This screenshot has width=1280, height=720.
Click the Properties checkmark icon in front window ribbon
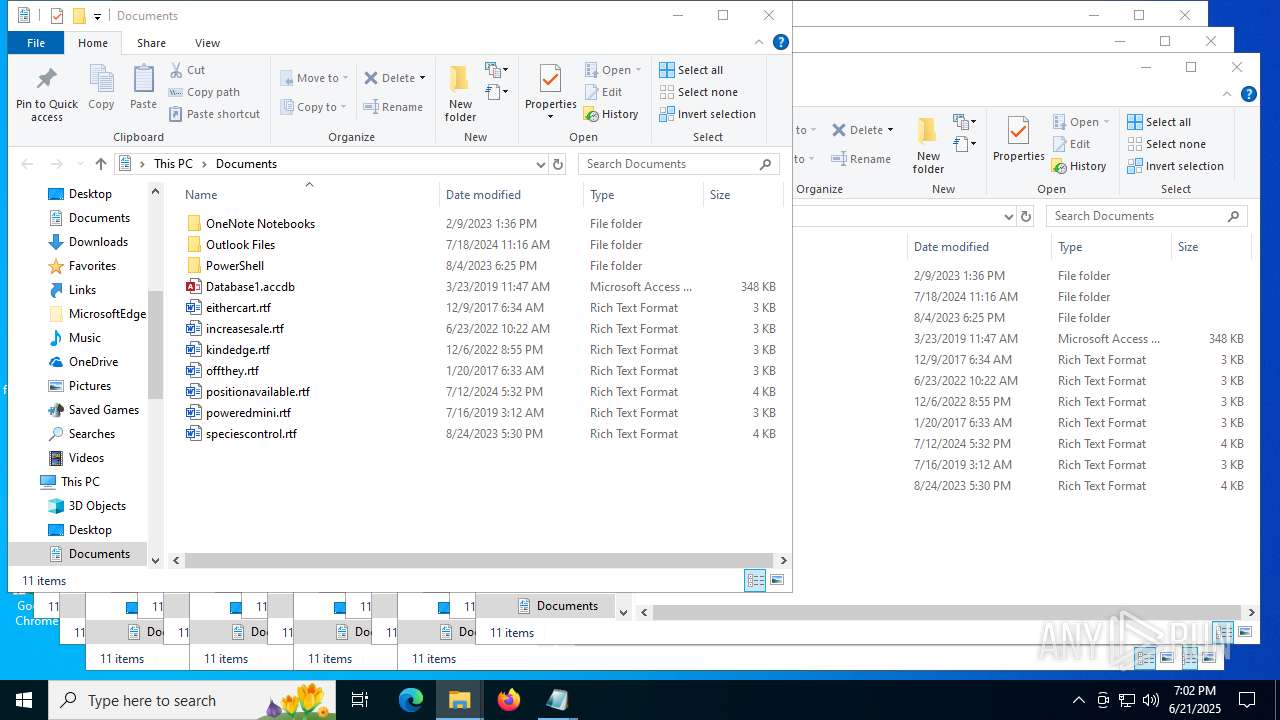click(x=550, y=80)
